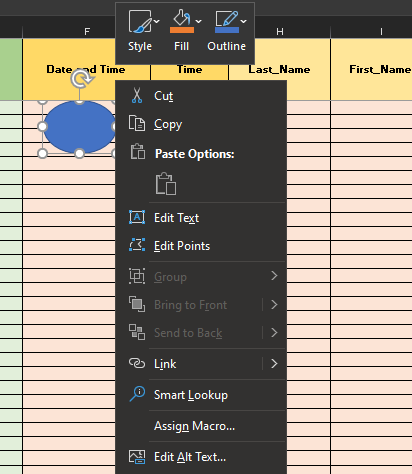
Task: Click the chain Link icon
Action: point(137,363)
